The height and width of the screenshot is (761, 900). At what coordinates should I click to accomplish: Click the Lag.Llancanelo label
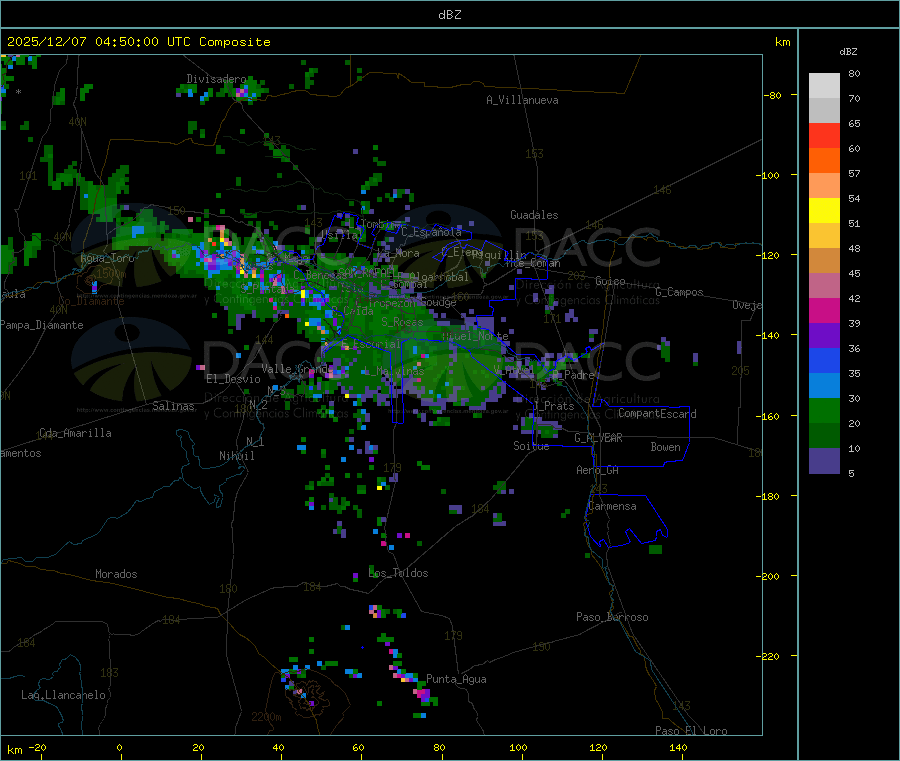(x=63, y=695)
